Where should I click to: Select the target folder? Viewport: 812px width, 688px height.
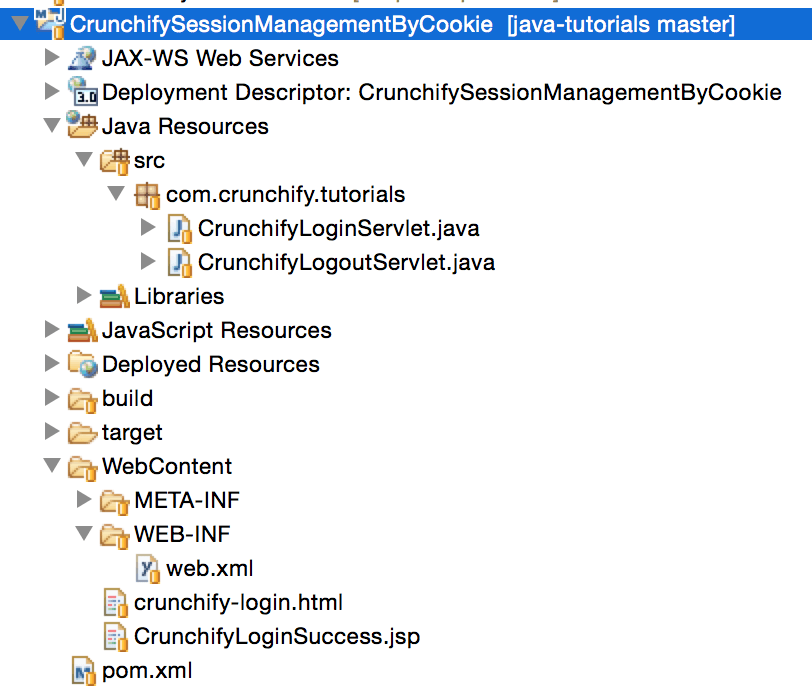131,433
